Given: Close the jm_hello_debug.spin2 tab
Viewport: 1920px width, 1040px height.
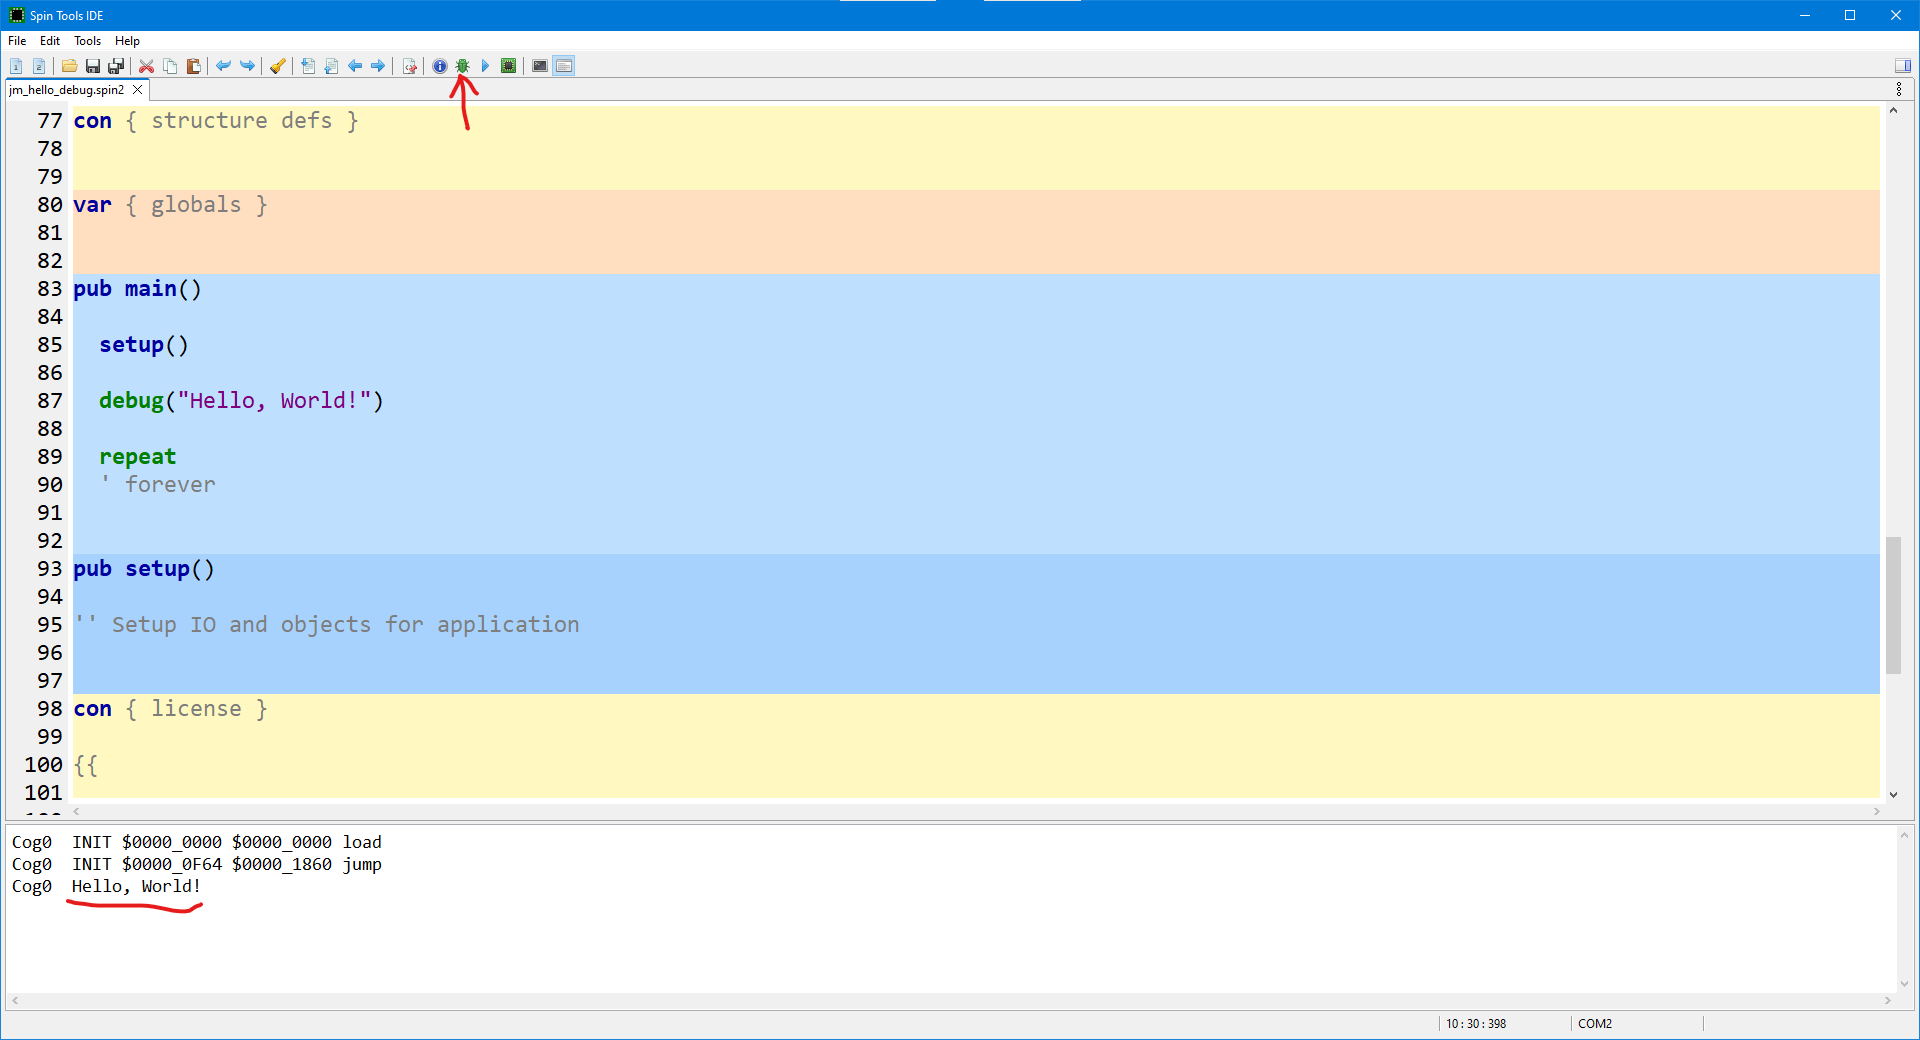Looking at the screenshot, I should 138,90.
